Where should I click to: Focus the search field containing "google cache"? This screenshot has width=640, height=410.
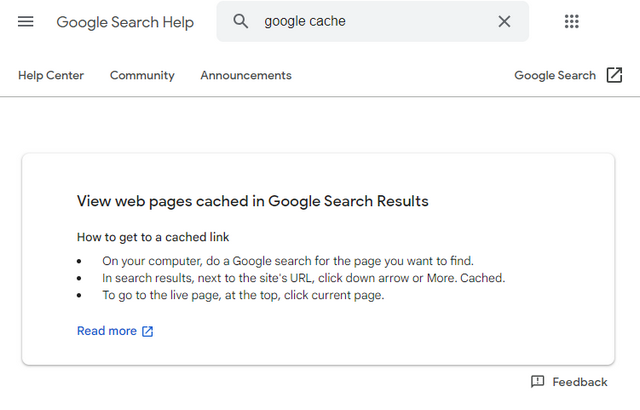pyautogui.click(x=370, y=22)
